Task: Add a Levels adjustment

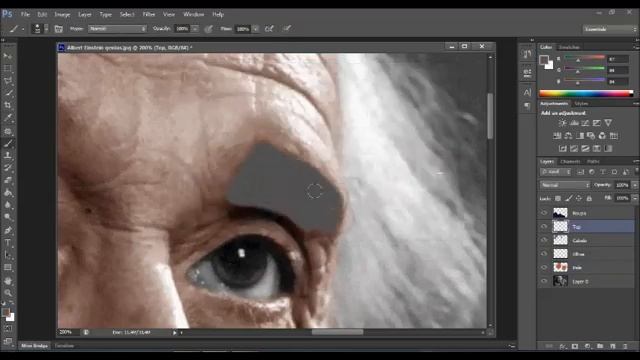Action: pyautogui.click(x=574, y=123)
